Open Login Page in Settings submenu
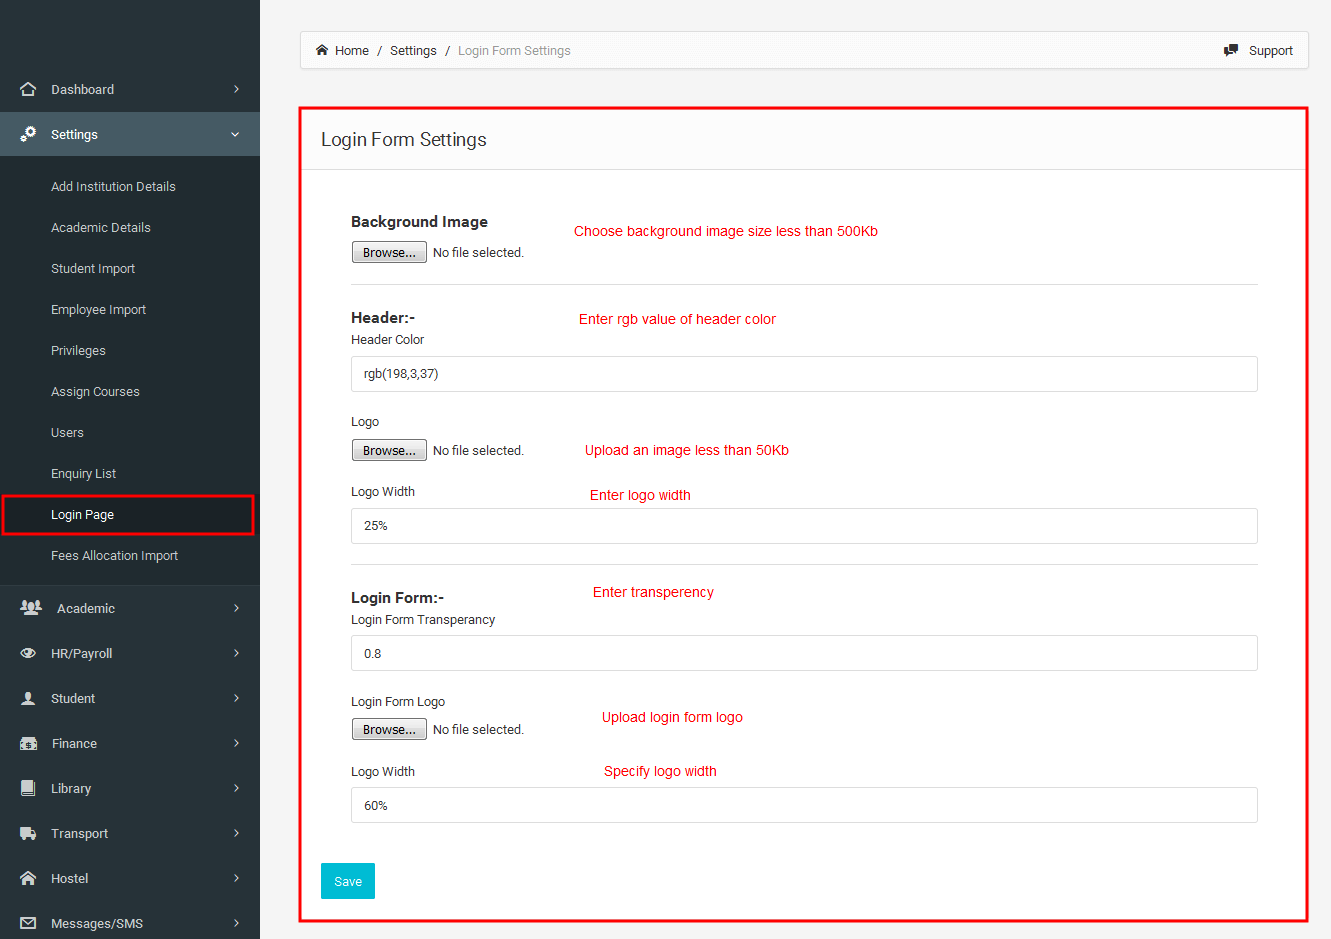The width and height of the screenshot is (1331, 939). click(x=83, y=515)
